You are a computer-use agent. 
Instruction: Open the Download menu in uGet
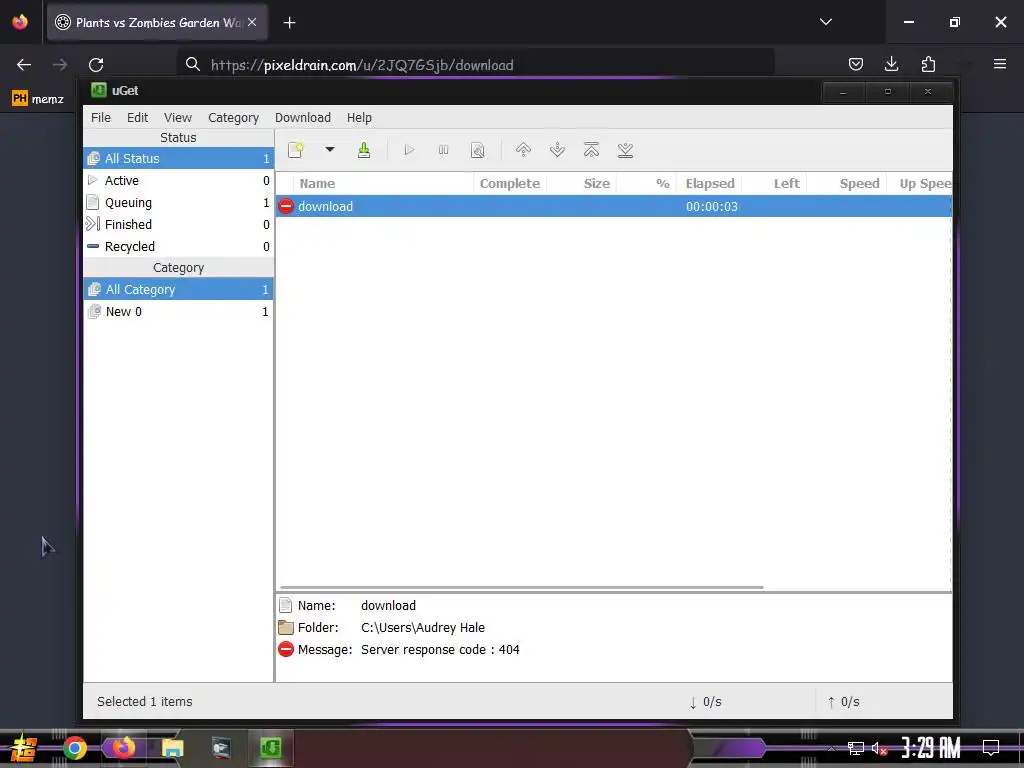click(x=302, y=118)
